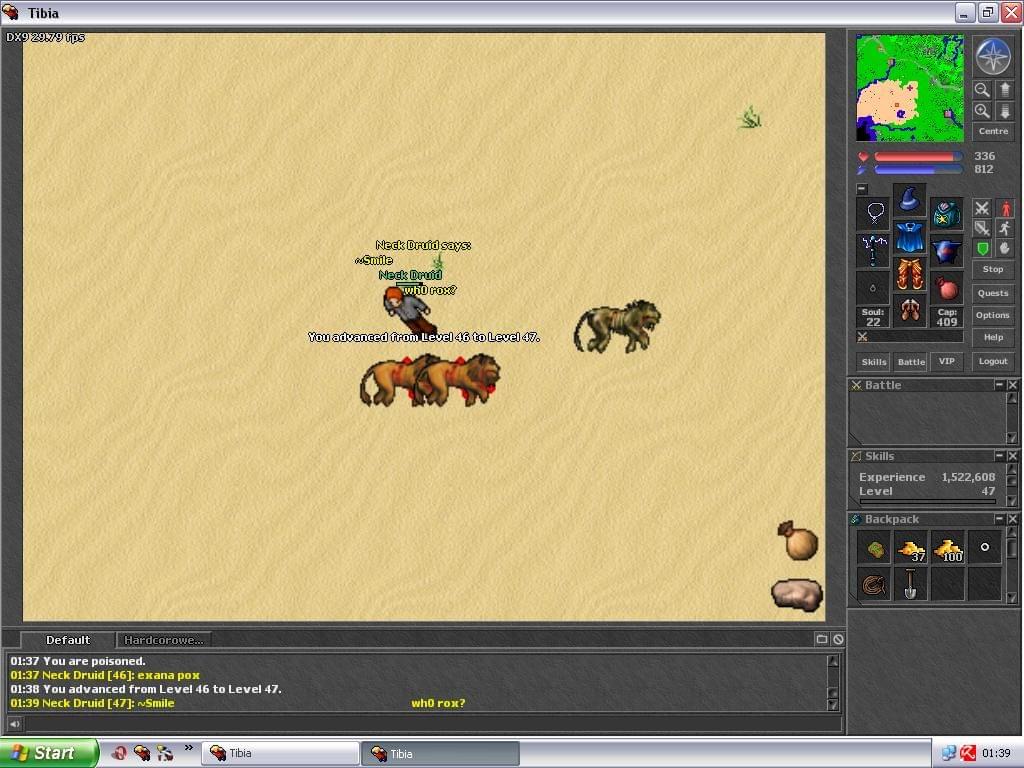Click the compass rose on the minimap
The width and height of the screenshot is (1024, 768).
click(x=993, y=56)
